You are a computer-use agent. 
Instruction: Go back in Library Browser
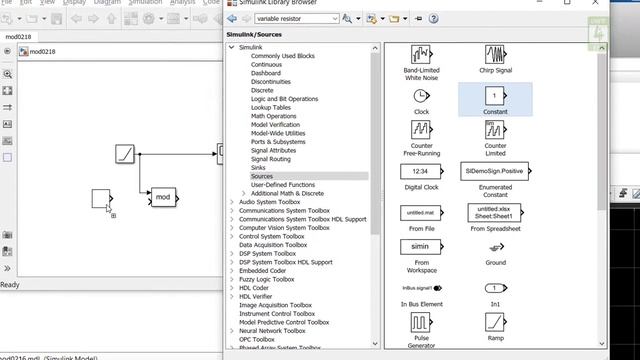point(232,19)
